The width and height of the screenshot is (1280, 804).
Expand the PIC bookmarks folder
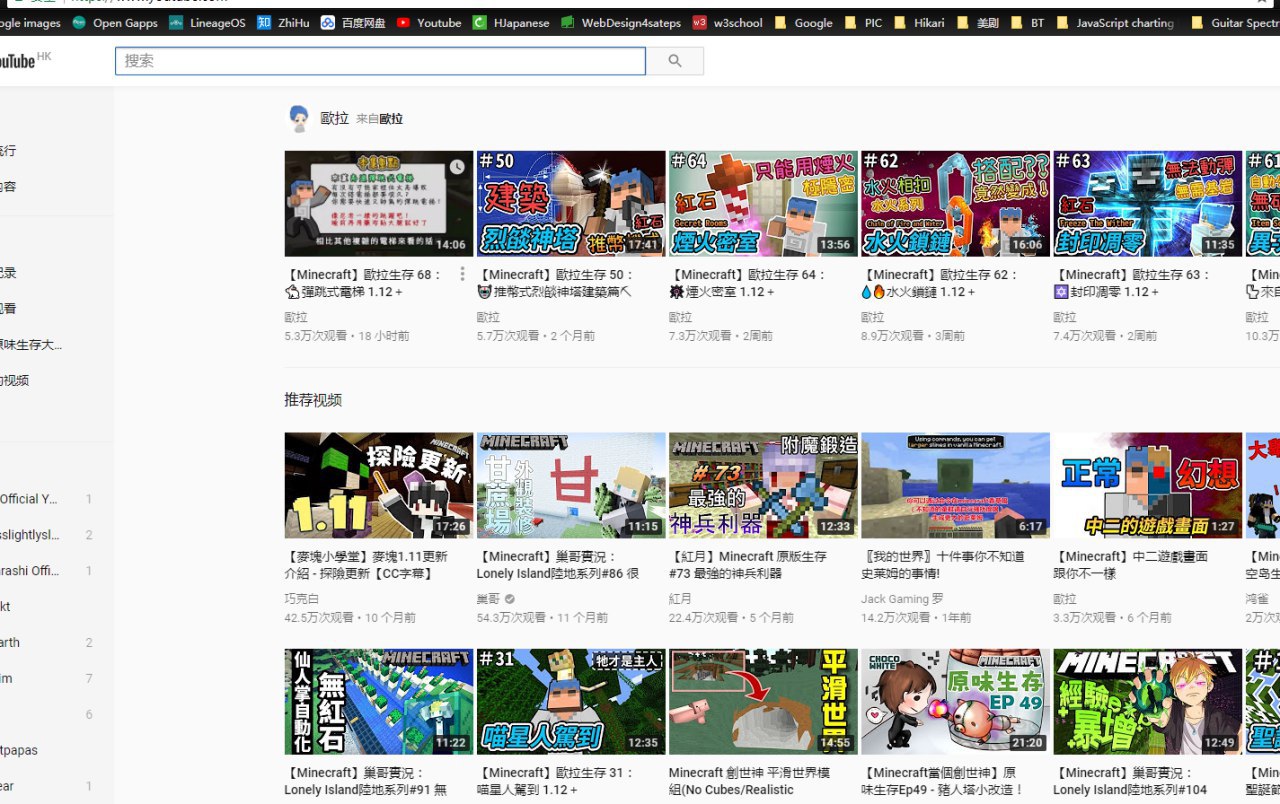[864, 22]
